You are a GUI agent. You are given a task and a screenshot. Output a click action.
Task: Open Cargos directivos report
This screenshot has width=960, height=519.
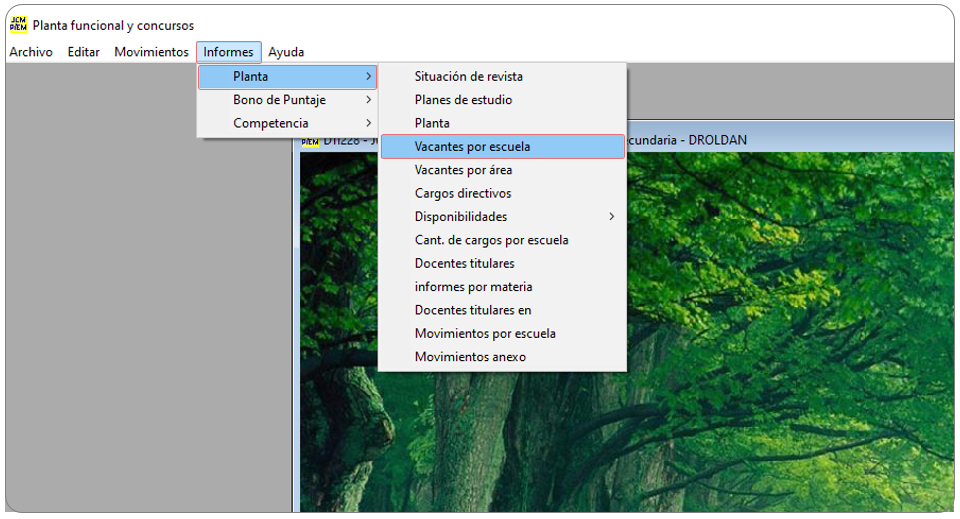click(x=503, y=193)
